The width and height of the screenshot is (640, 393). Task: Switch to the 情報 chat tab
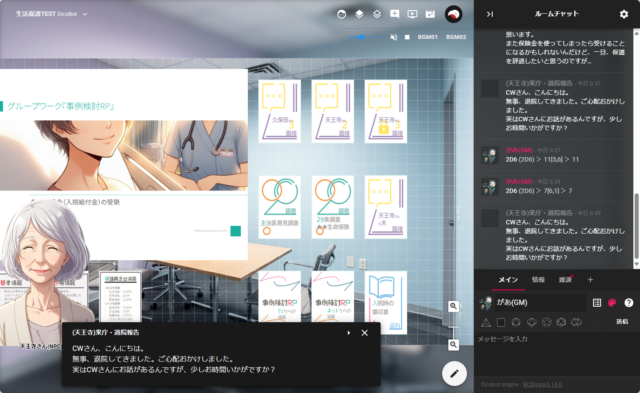click(538, 280)
